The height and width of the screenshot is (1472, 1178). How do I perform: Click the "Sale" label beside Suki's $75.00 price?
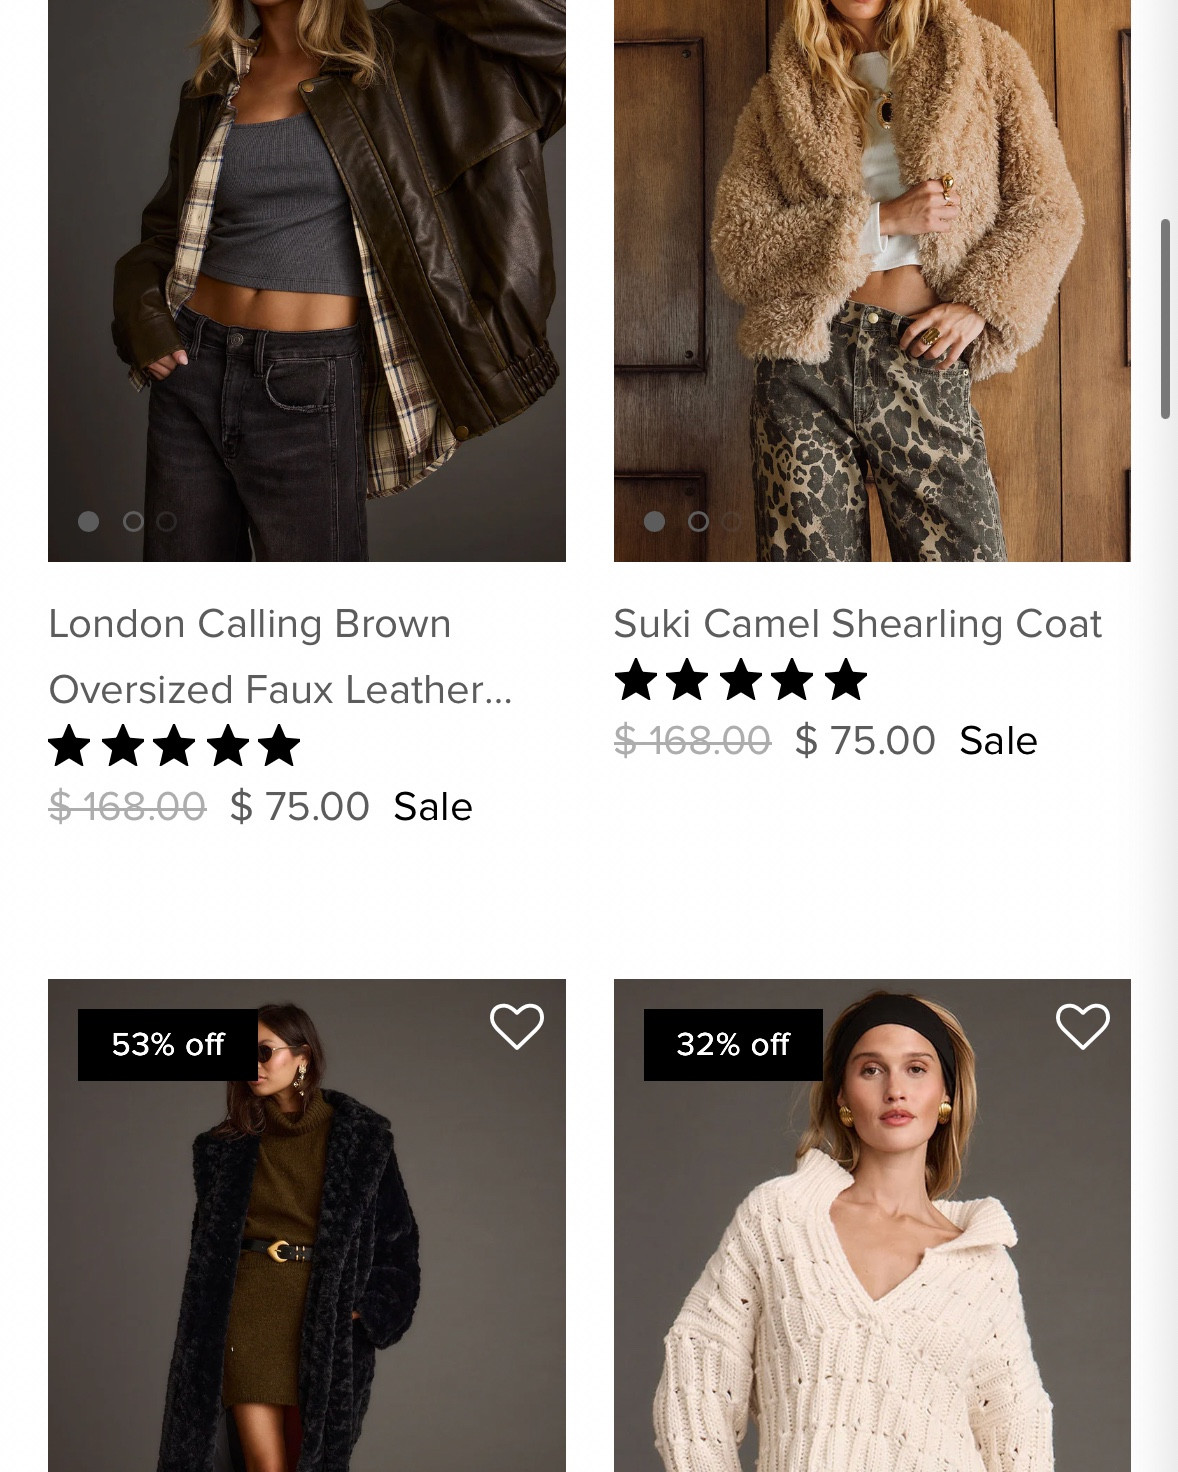(x=997, y=740)
